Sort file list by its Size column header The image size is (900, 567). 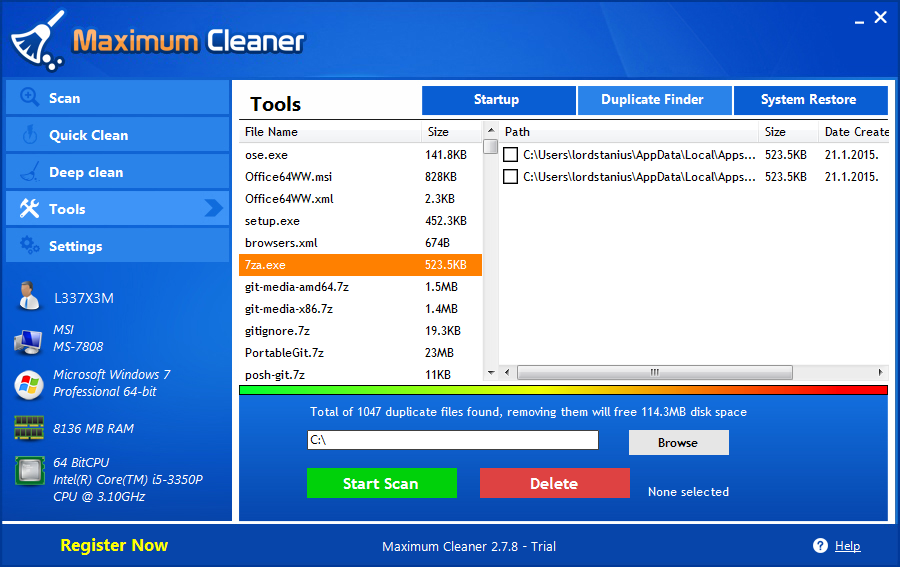click(x=452, y=131)
